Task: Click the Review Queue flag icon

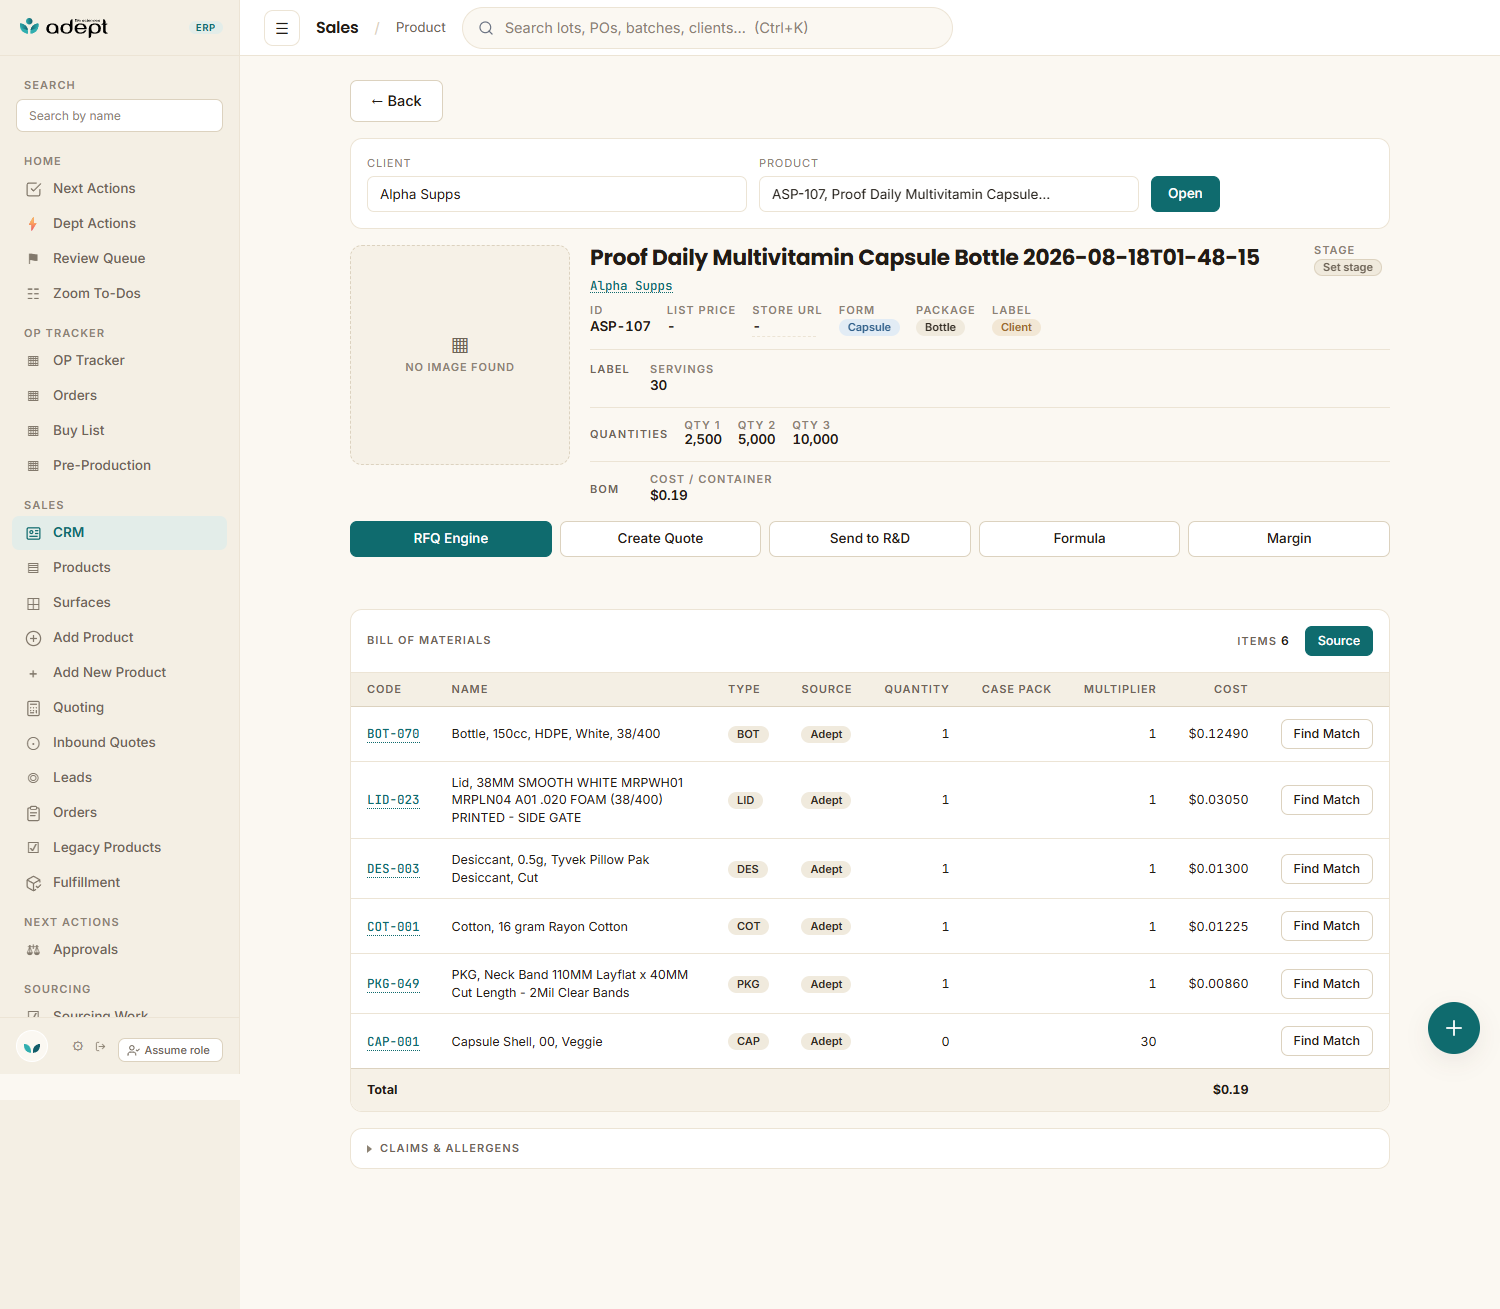Action: (x=34, y=259)
